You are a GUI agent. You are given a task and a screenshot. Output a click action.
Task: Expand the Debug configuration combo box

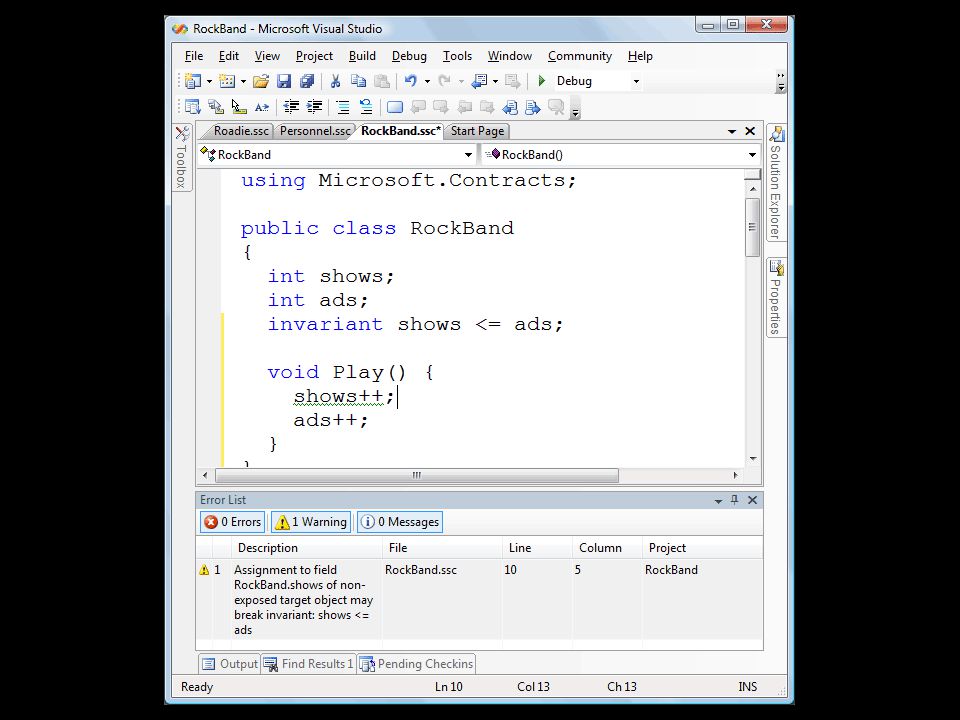(636, 81)
